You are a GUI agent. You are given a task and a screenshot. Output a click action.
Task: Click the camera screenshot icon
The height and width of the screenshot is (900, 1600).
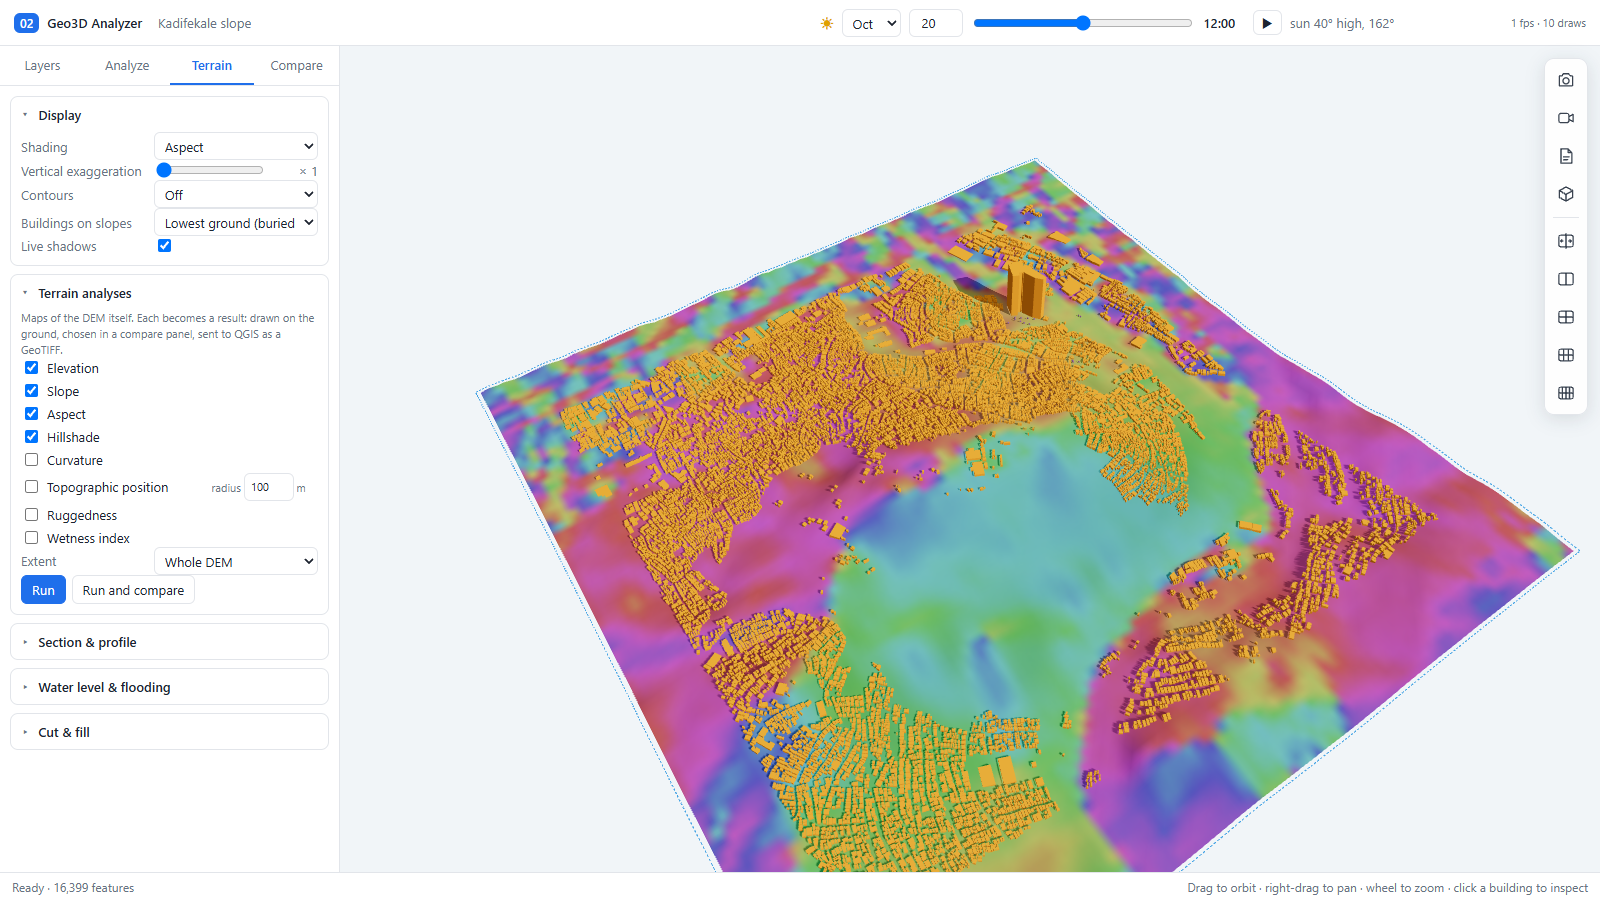(1566, 80)
